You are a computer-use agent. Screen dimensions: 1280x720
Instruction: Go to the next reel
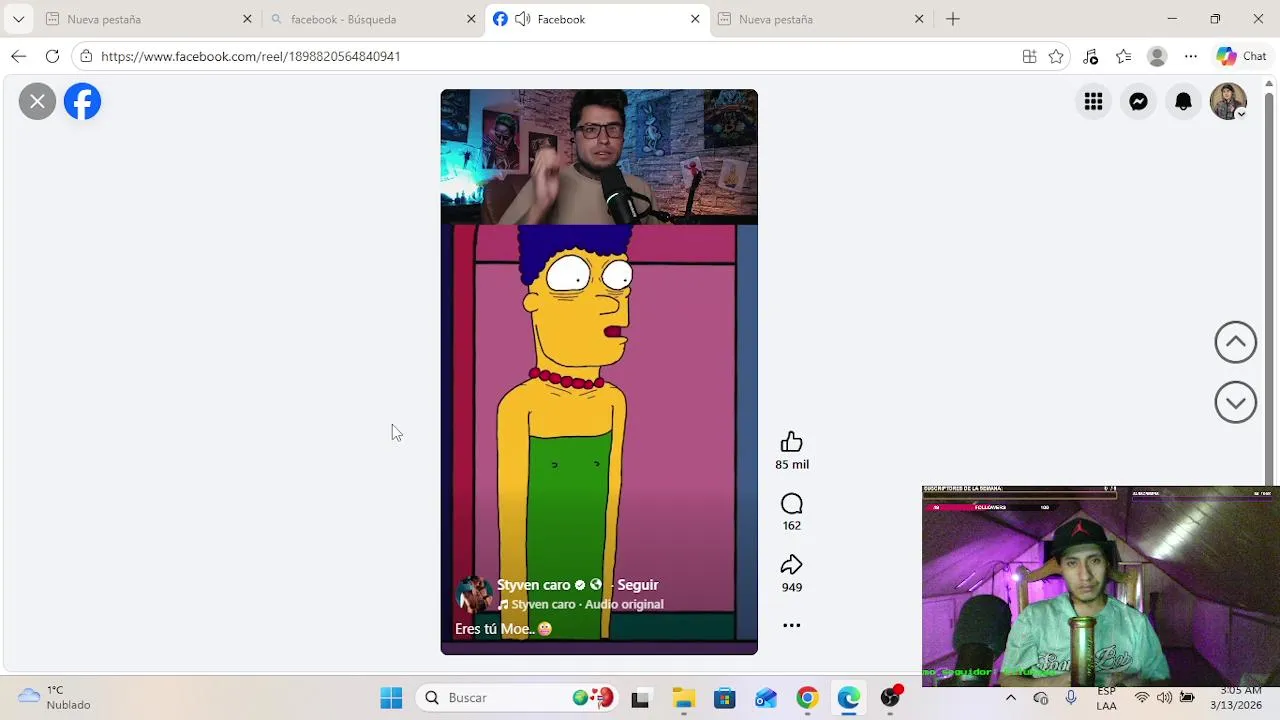coord(1235,402)
